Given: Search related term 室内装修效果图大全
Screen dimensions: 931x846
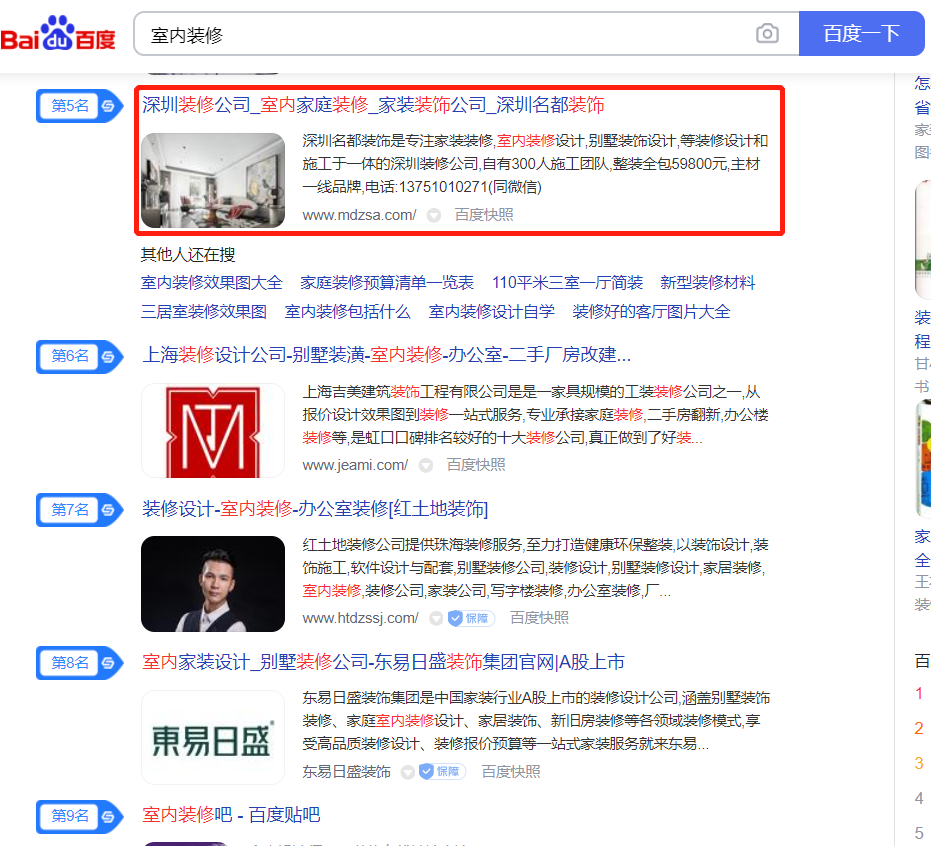Looking at the screenshot, I should (212, 283).
